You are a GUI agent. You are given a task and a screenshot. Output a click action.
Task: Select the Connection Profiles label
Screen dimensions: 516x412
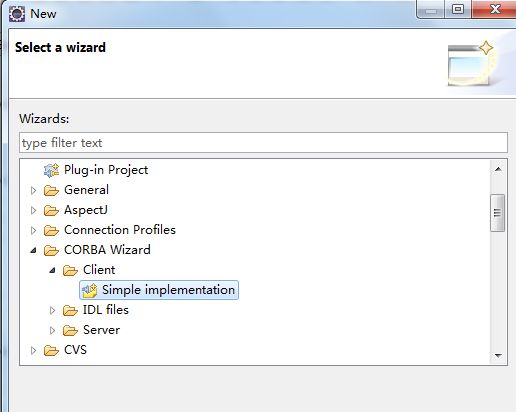(x=120, y=230)
